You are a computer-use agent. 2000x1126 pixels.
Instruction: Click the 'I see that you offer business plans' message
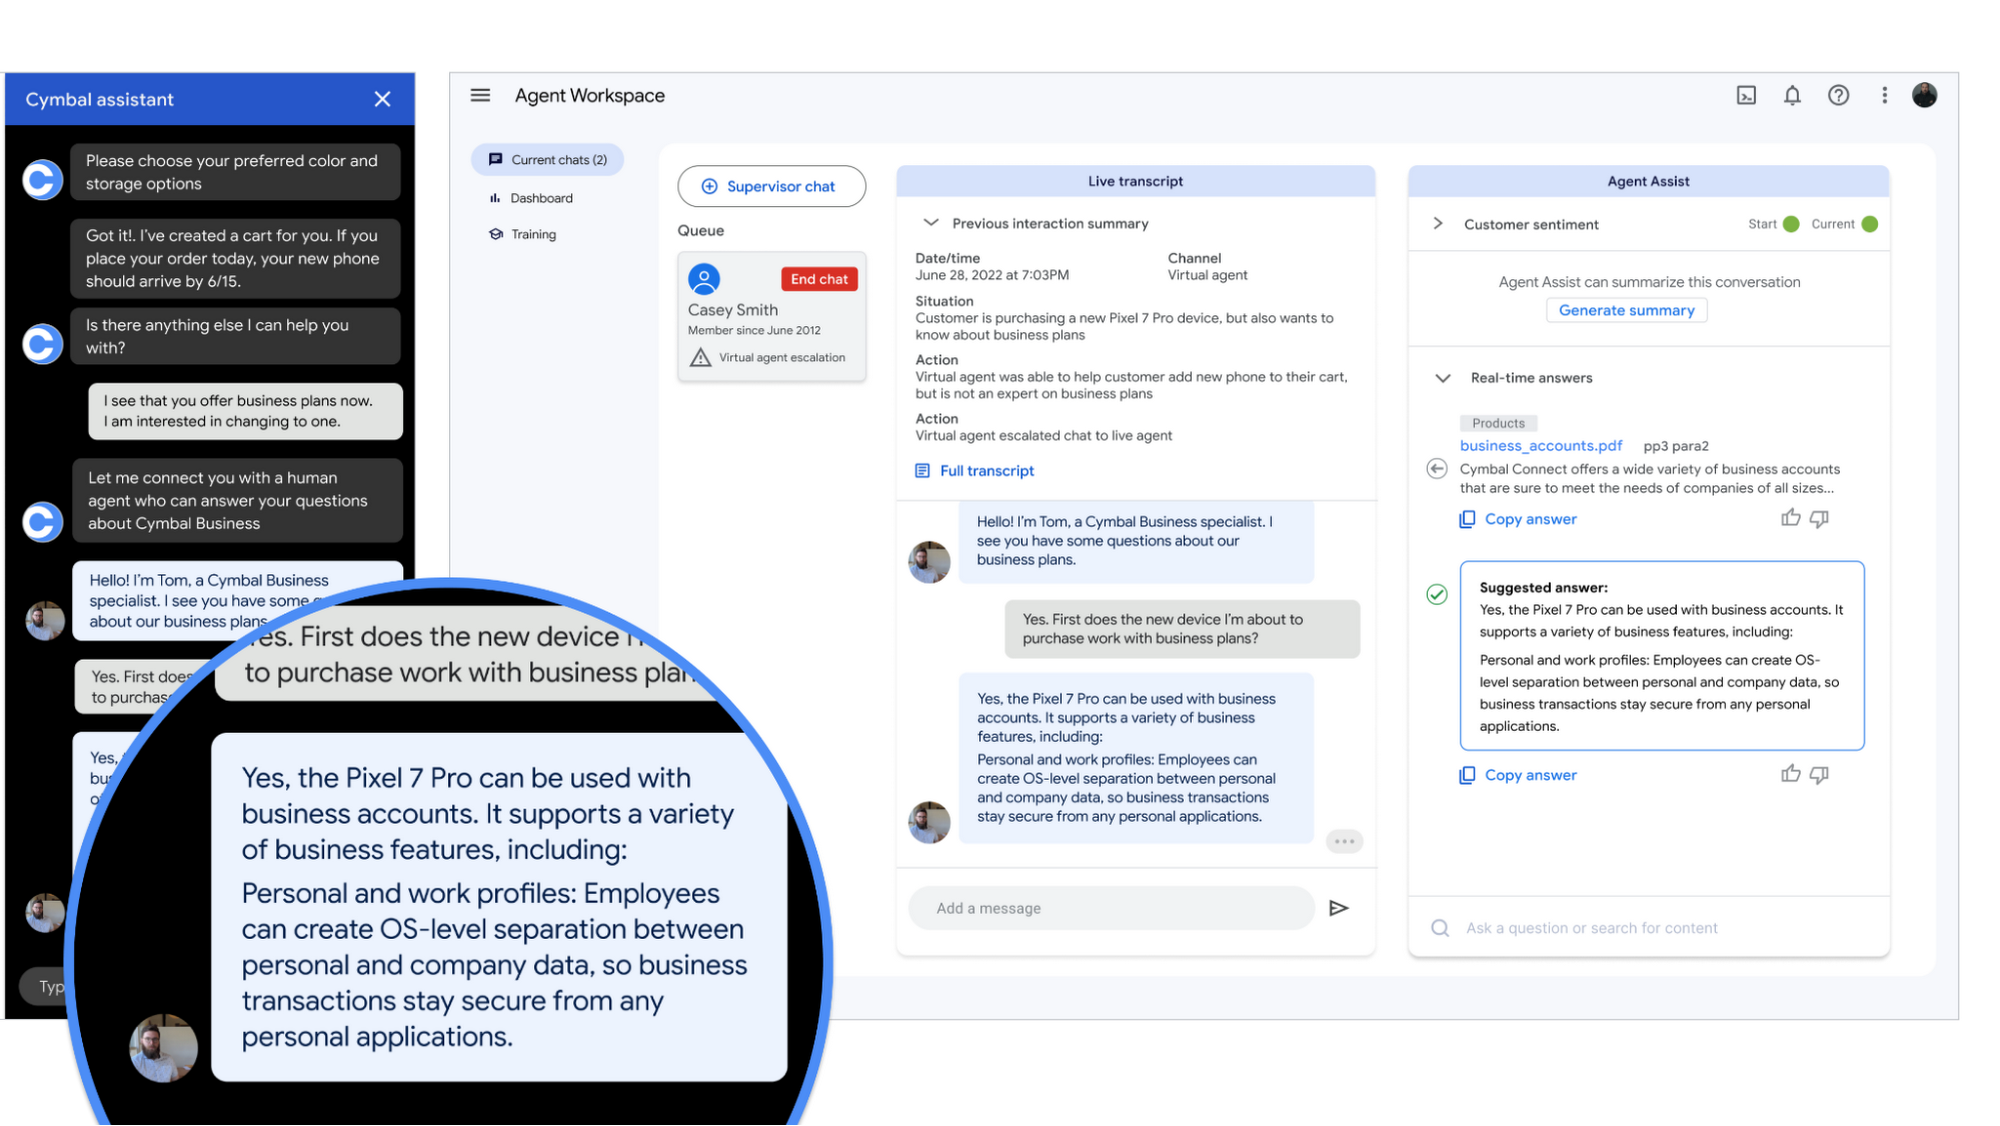point(246,411)
